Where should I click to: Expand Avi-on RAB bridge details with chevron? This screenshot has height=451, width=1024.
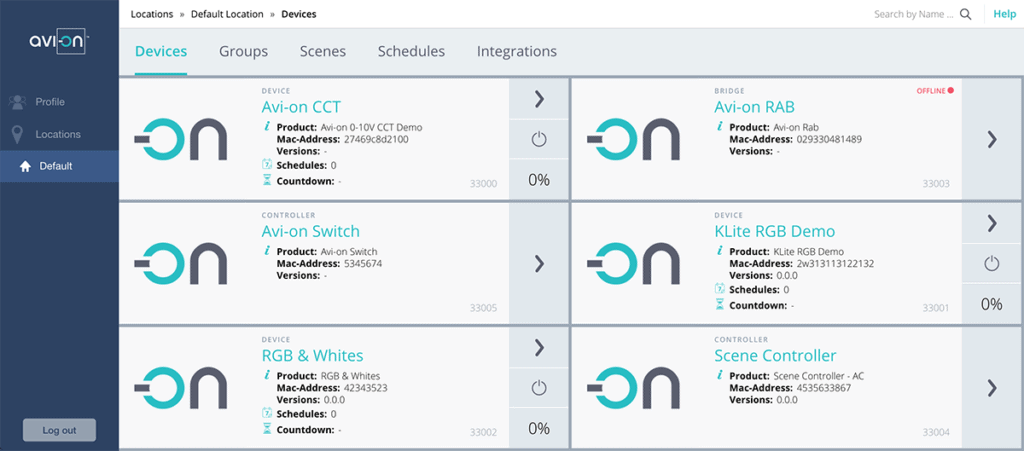pyautogui.click(x=991, y=139)
